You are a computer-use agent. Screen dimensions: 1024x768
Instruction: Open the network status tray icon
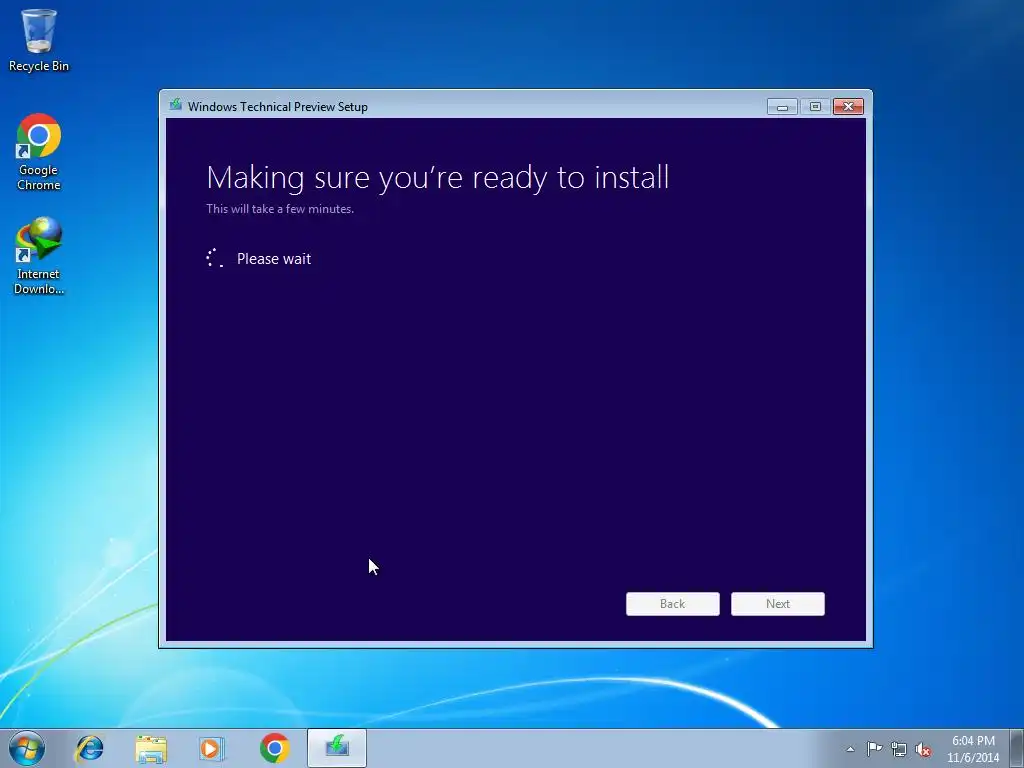[x=899, y=749]
